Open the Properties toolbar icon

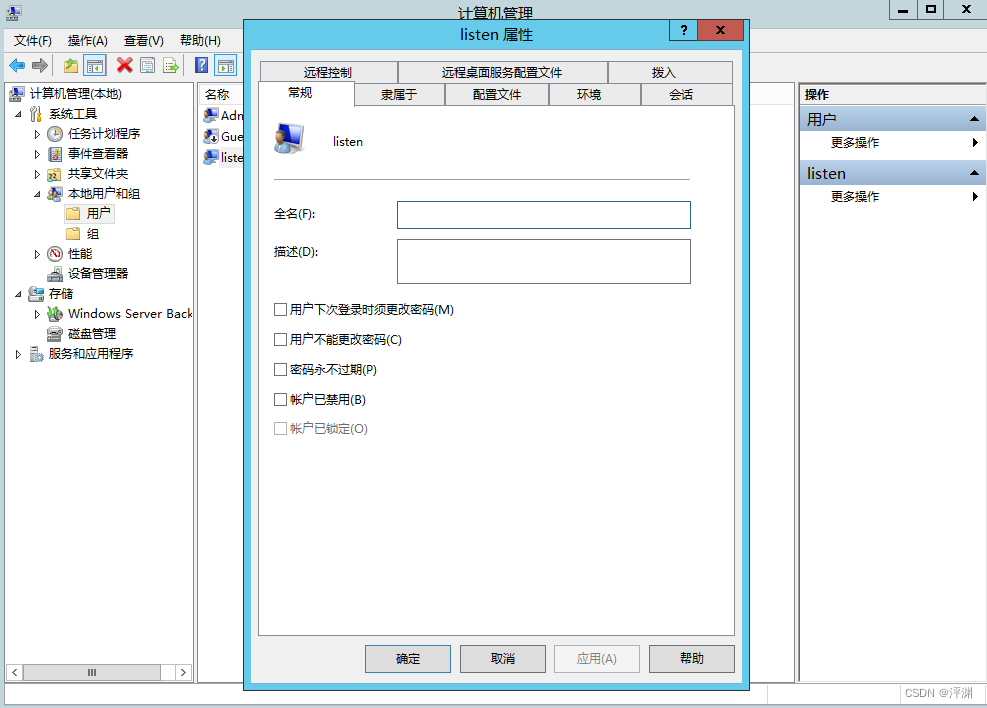[x=147, y=65]
